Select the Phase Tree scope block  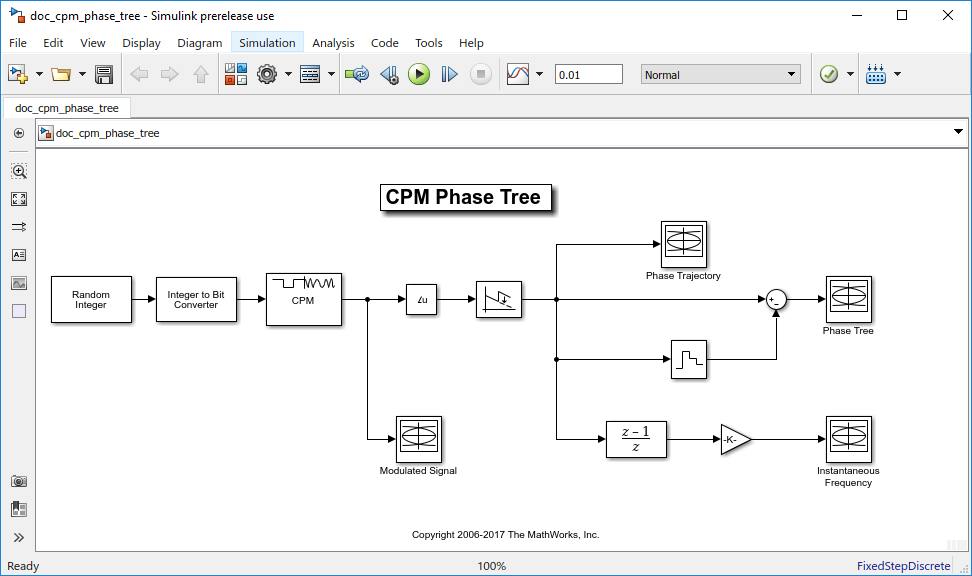[849, 299]
